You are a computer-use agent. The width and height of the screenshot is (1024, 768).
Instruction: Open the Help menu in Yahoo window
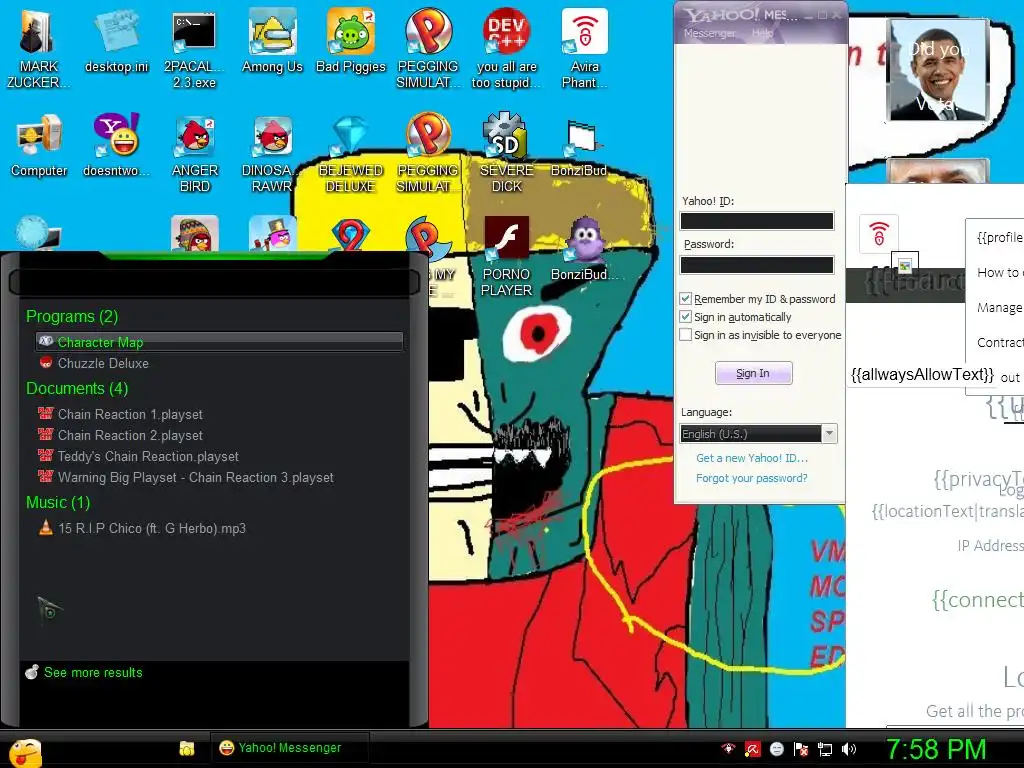[x=762, y=33]
